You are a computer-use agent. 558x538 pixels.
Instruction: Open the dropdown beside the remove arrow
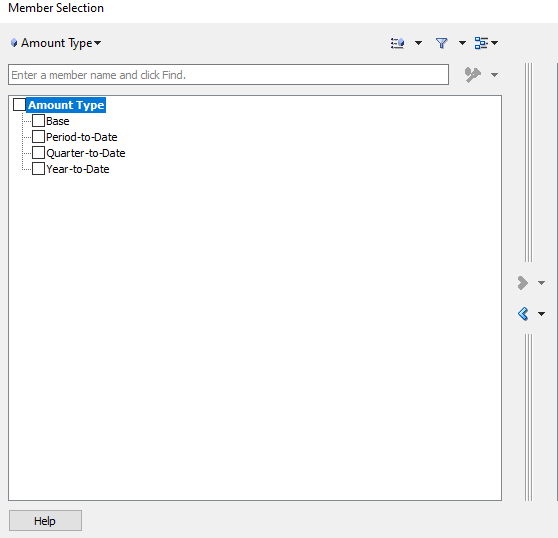point(541,314)
